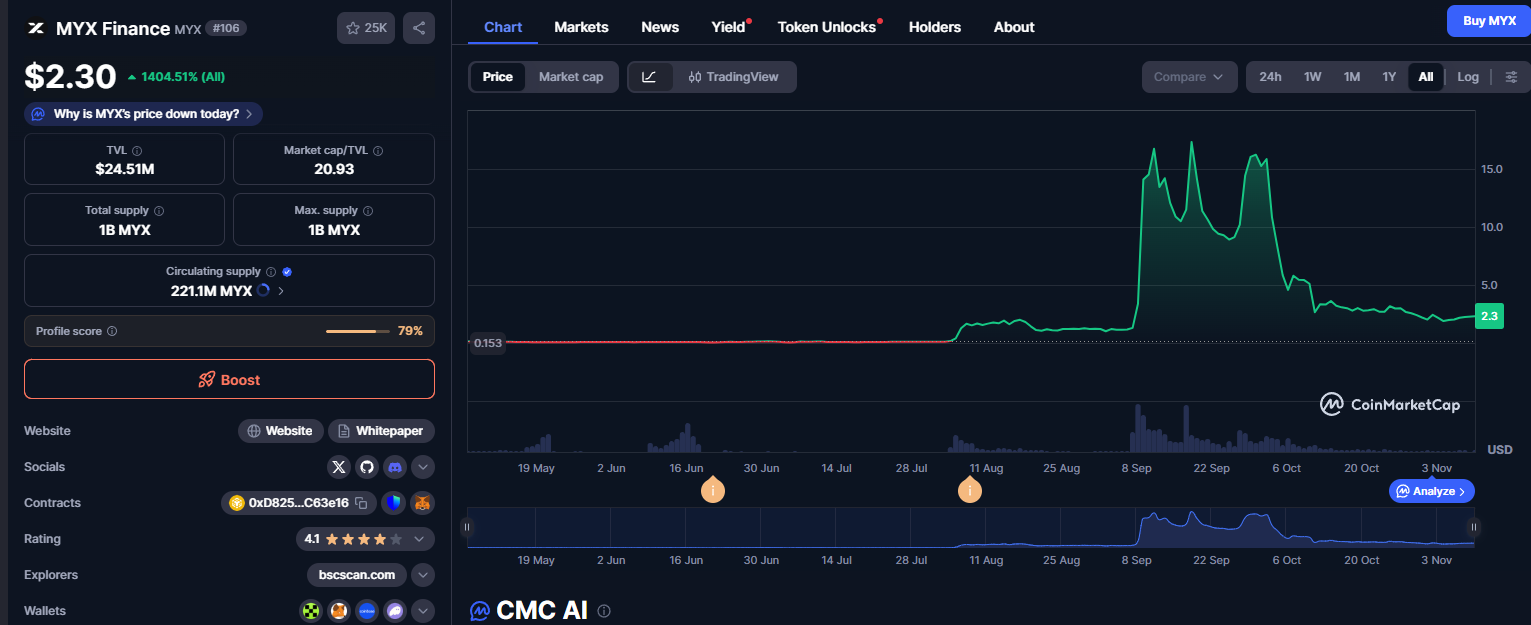
Task: Open the About tab
Action: click(1014, 27)
